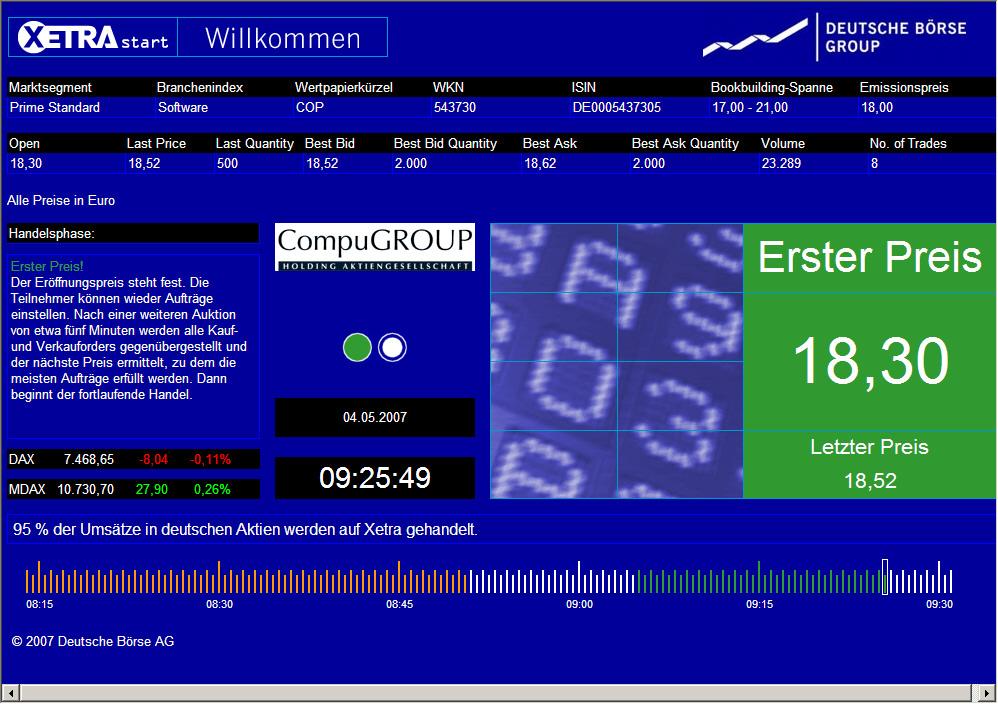998x704 pixels.
Task: Open the CompuGROUP Holding logo
Action: (373, 245)
